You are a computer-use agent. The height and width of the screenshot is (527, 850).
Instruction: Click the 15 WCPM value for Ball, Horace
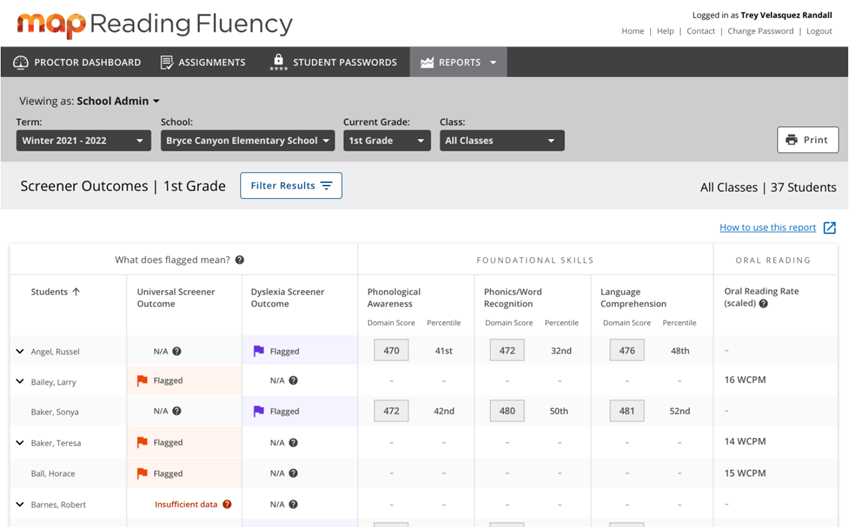point(745,473)
